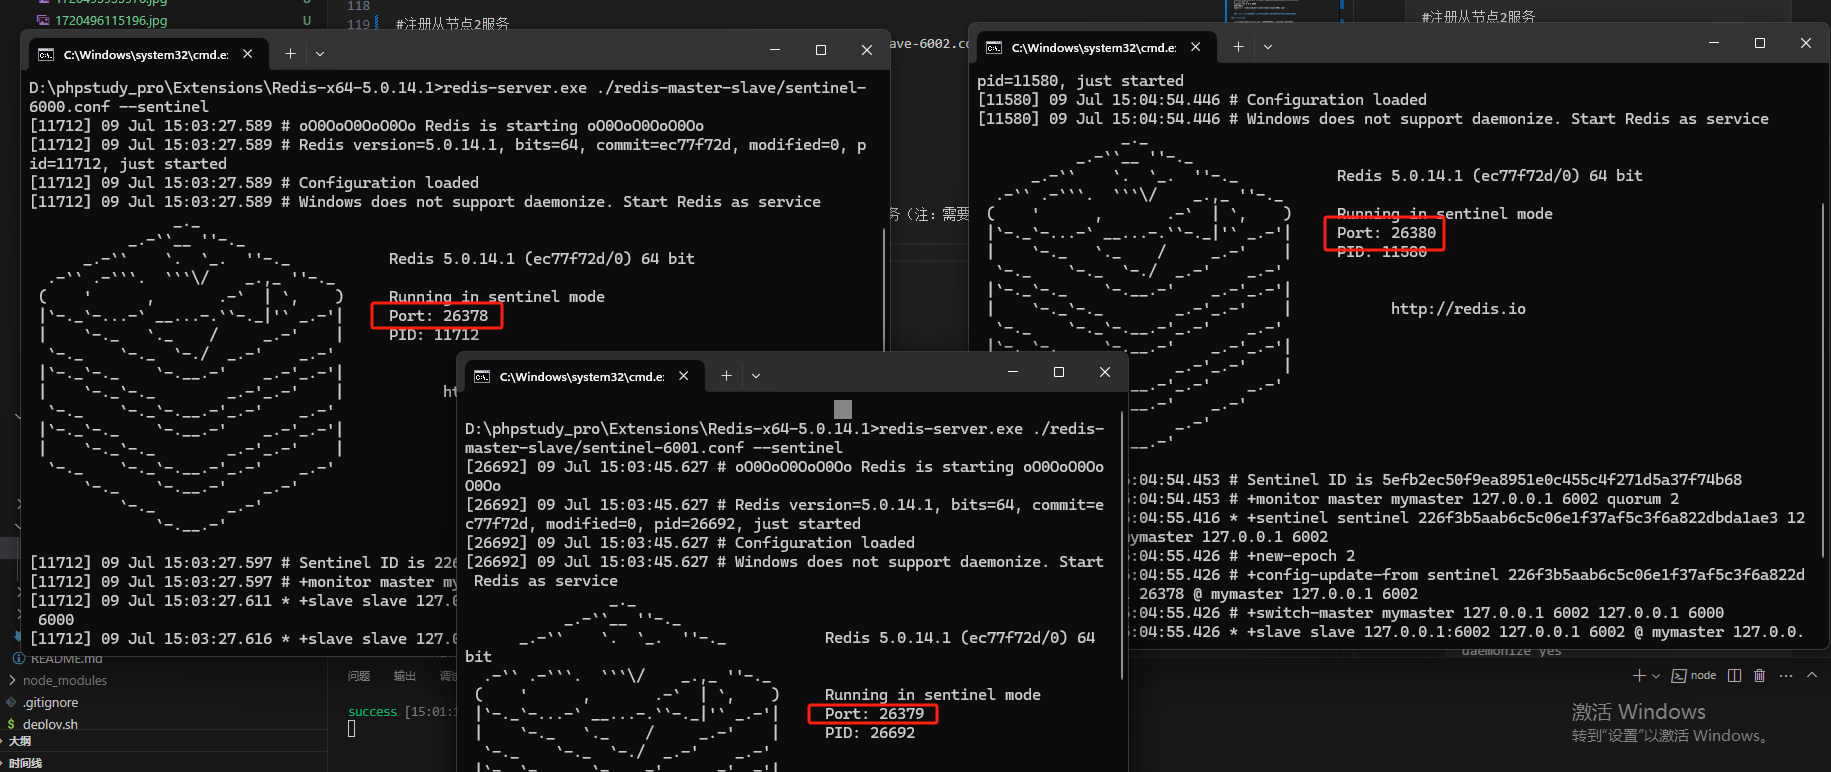Click the .gitignore git file icon

click(x=11, y=703)
